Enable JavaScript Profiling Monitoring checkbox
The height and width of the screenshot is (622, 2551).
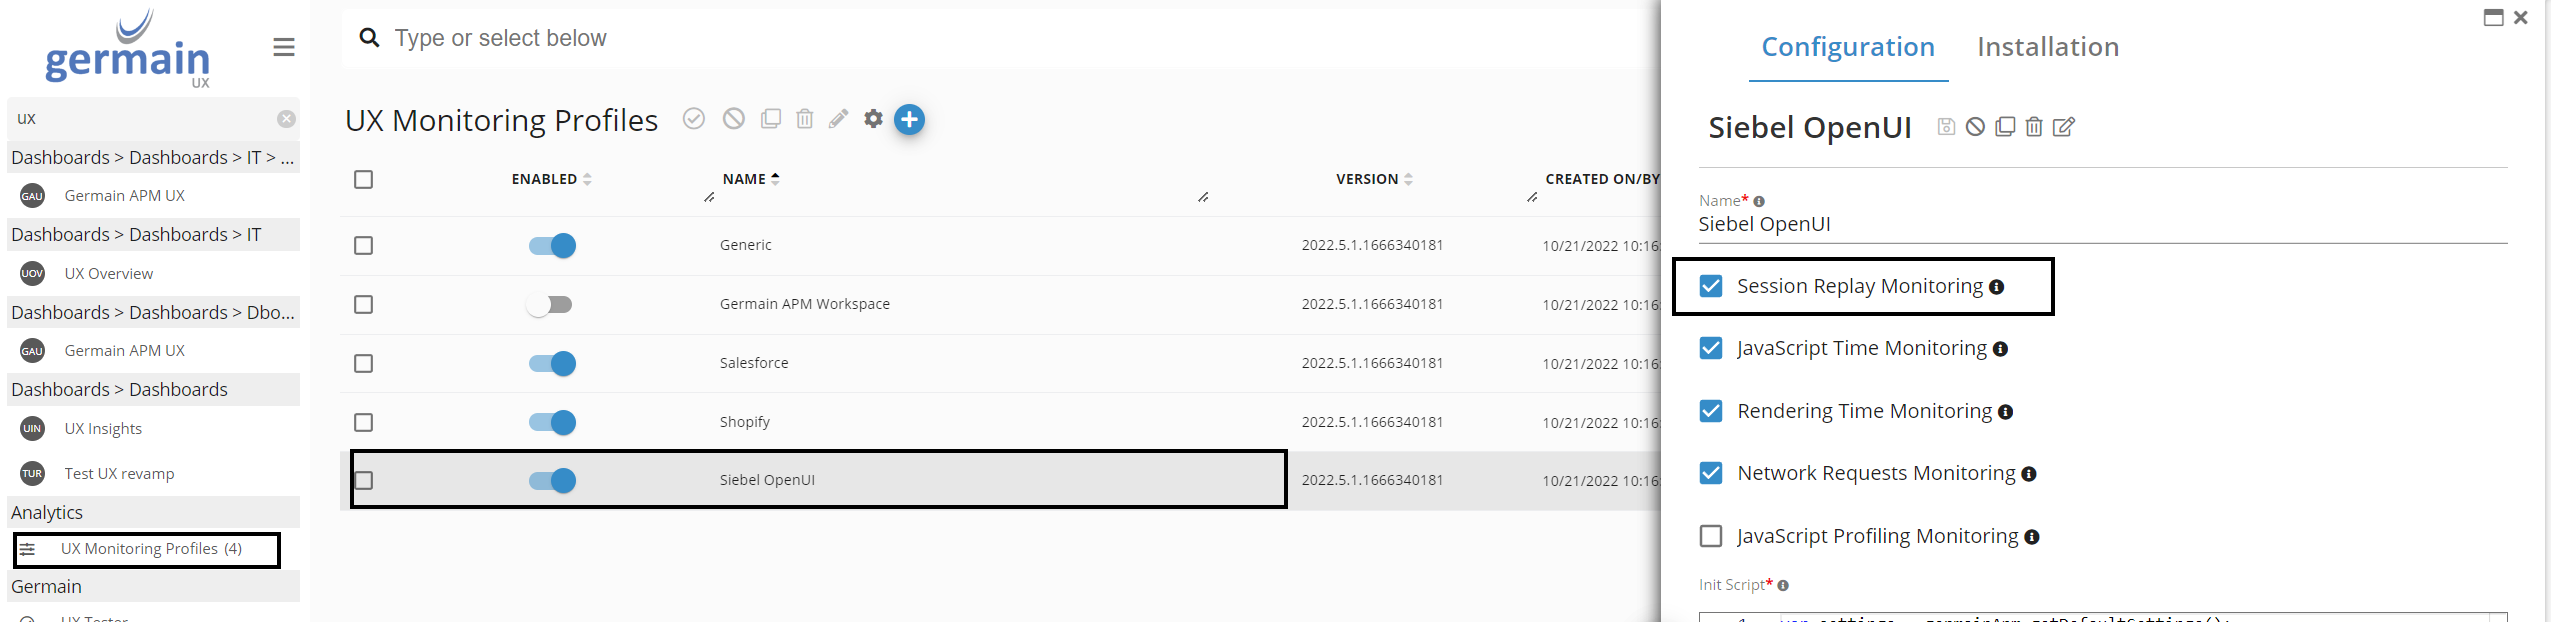(x=1711, y=536)
